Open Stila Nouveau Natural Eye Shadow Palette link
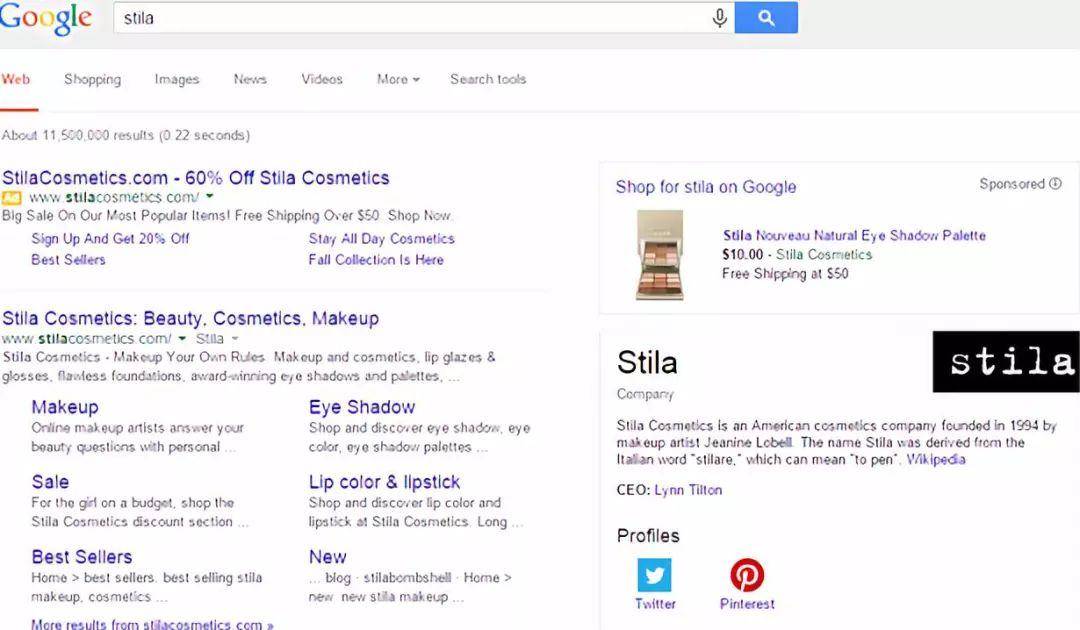 (x=854, y=235)
